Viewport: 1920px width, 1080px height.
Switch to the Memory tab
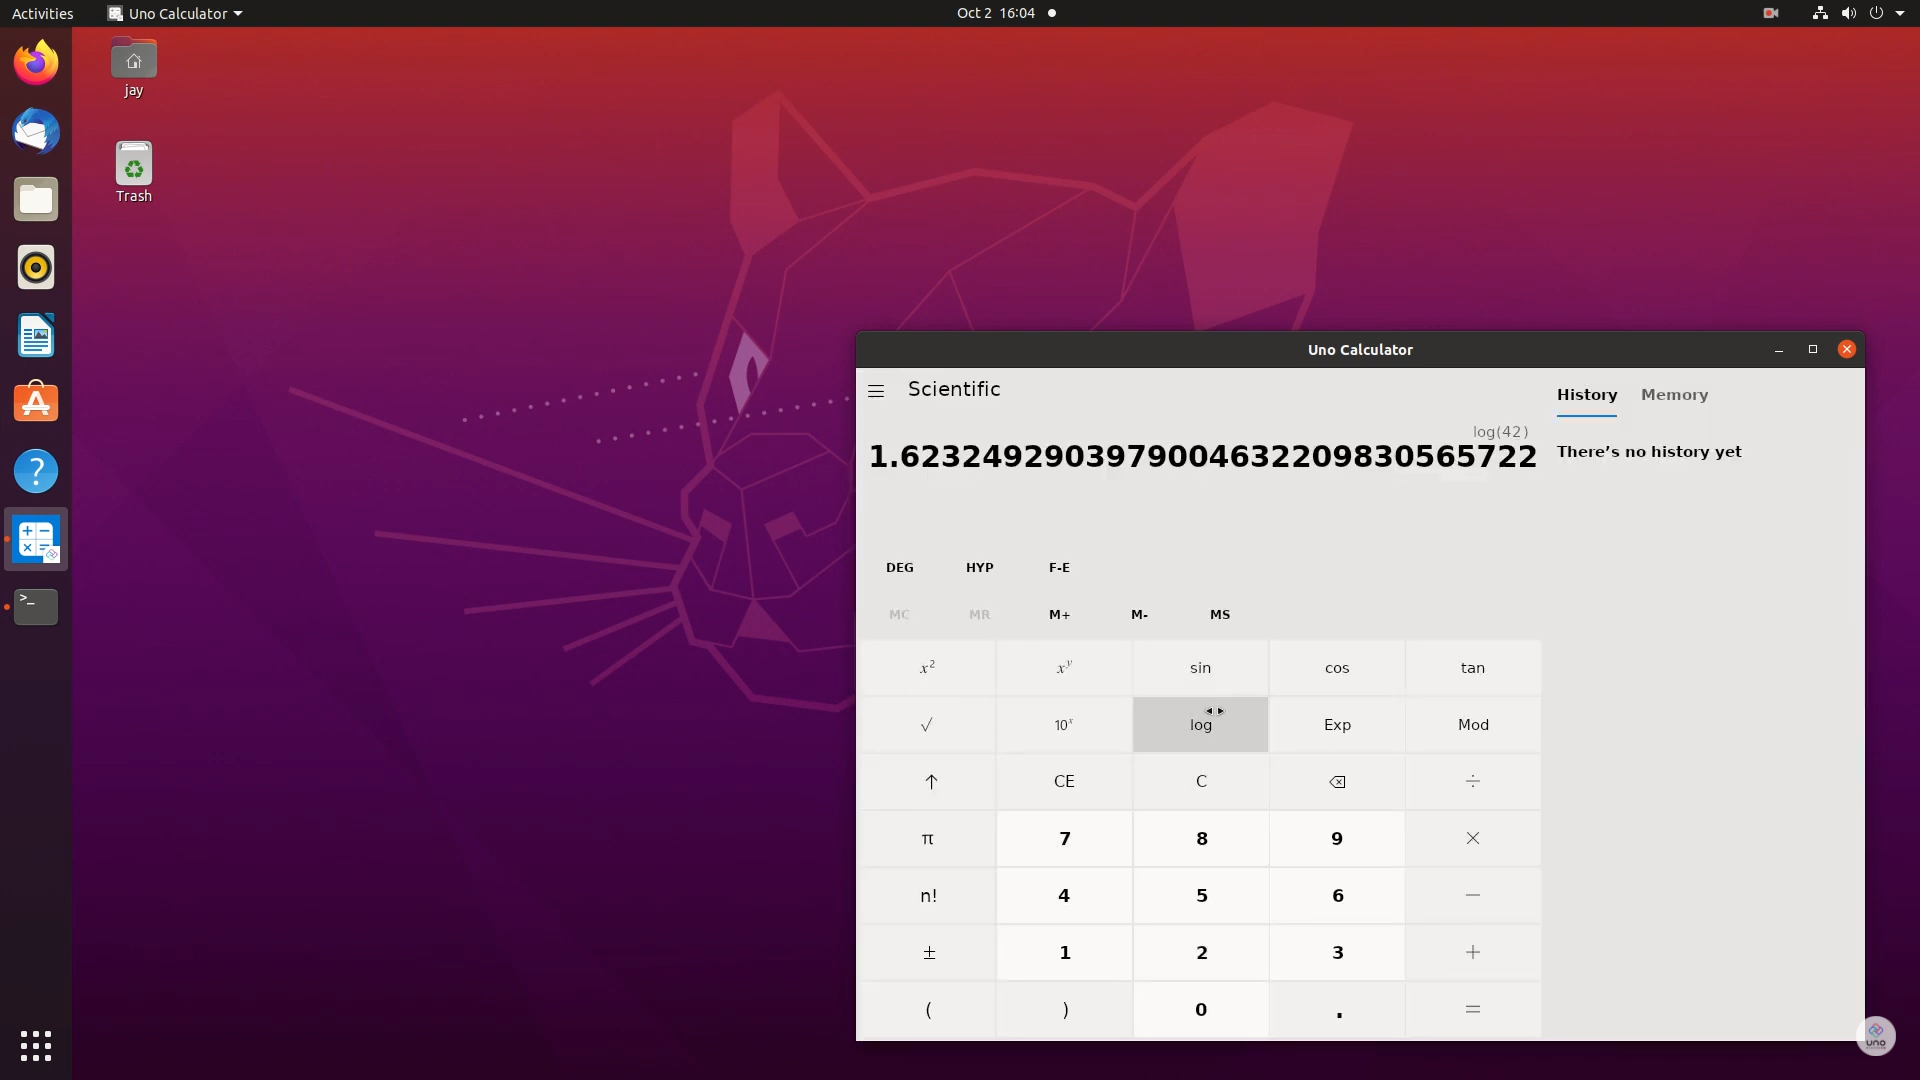1674,395
